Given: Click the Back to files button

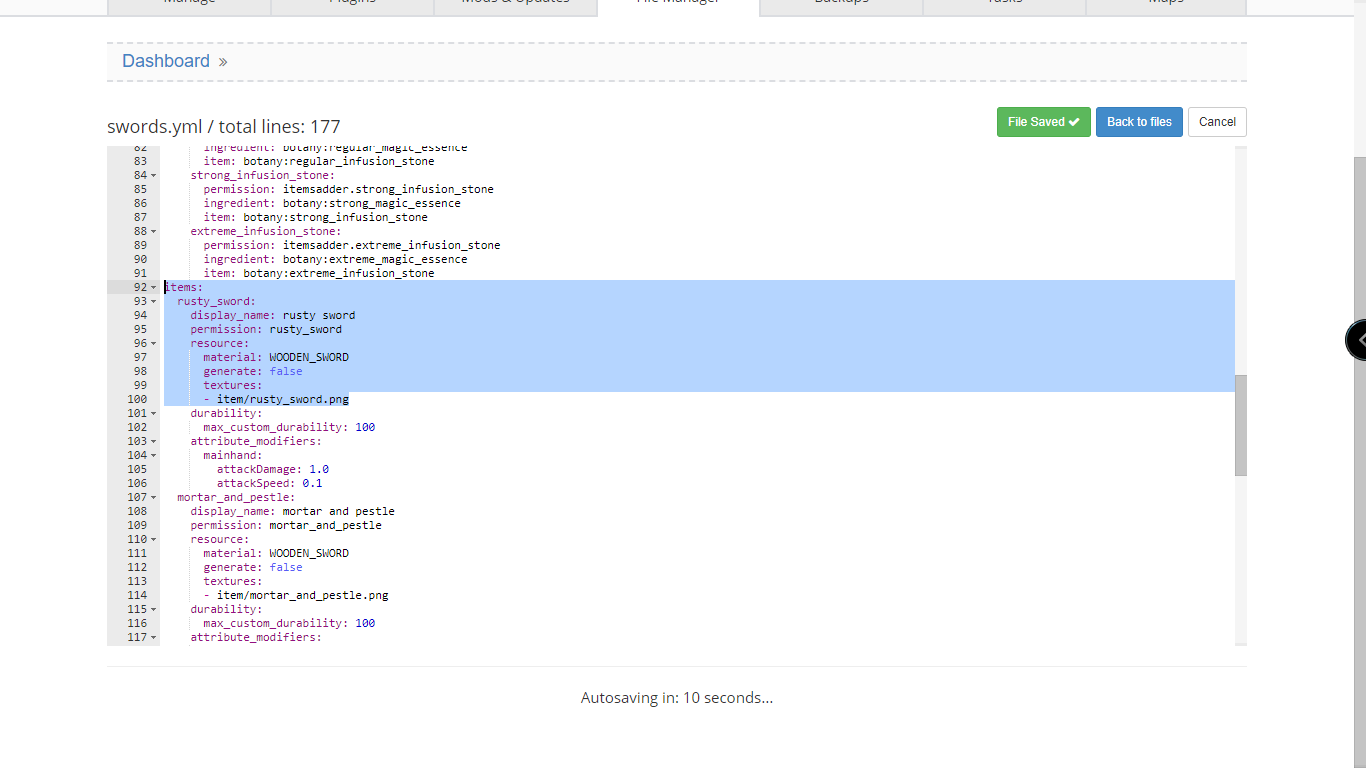Looking at the screenshot, I should coord(1139,121).
